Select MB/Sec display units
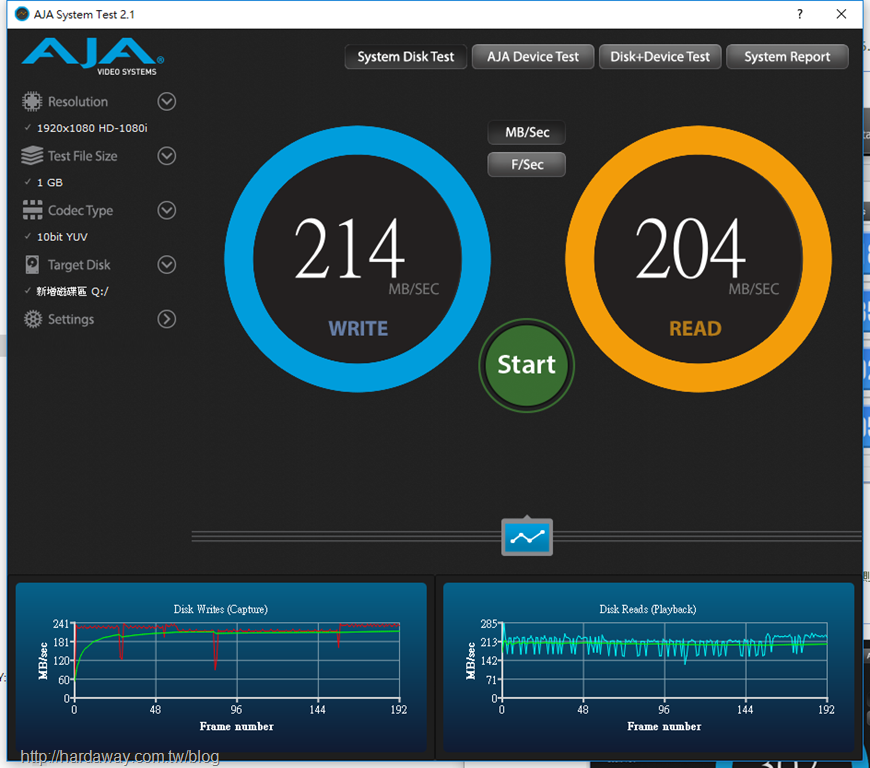This screenshot has height=768, width=870. pos(527,133)
